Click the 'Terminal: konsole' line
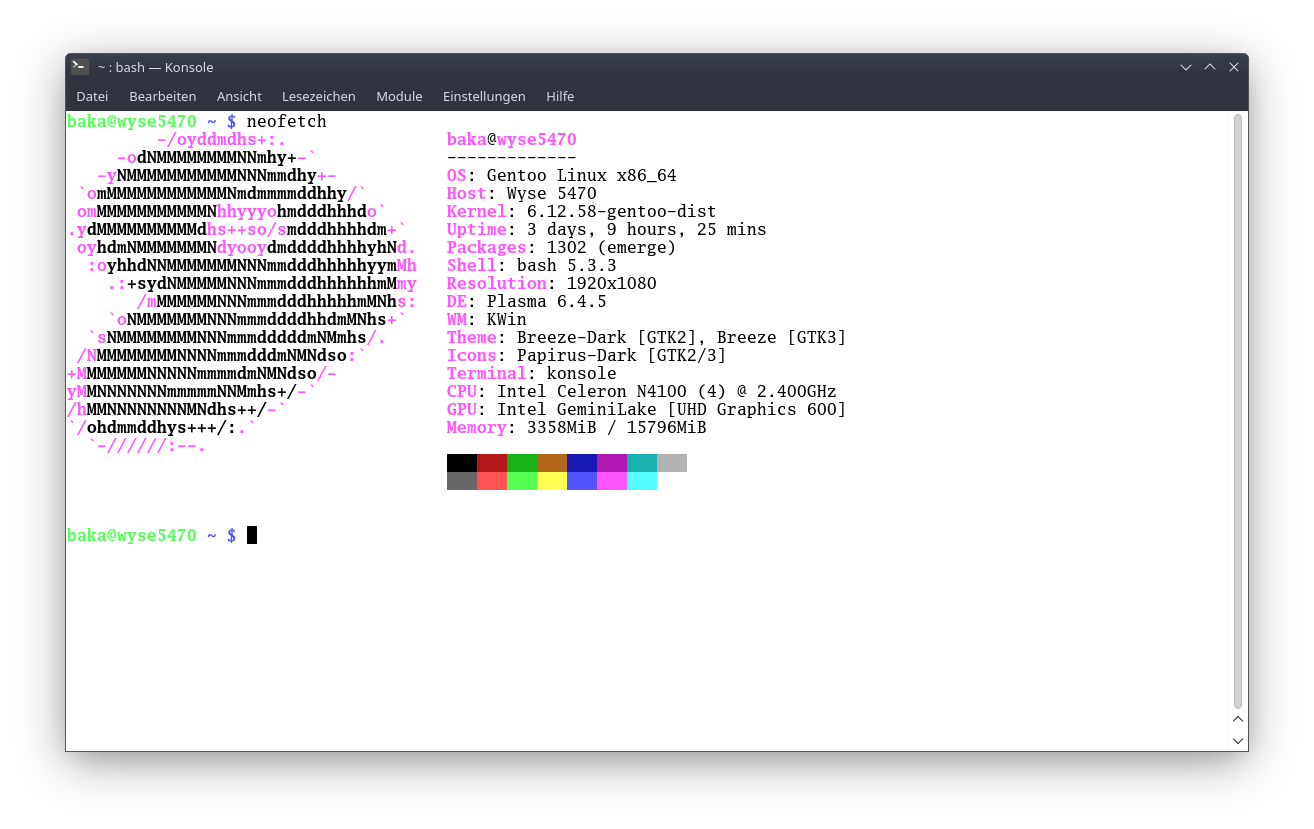 [x=532, y=374]
